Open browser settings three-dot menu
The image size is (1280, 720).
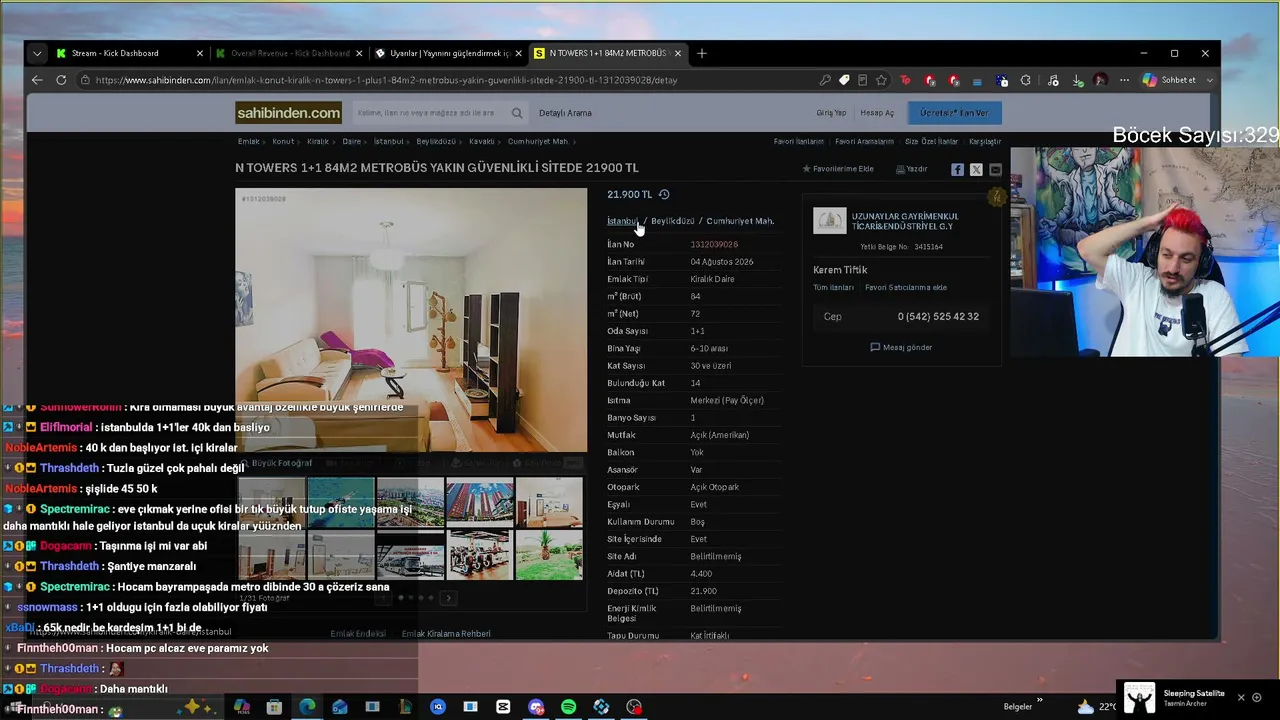(x=1124, y=80)
